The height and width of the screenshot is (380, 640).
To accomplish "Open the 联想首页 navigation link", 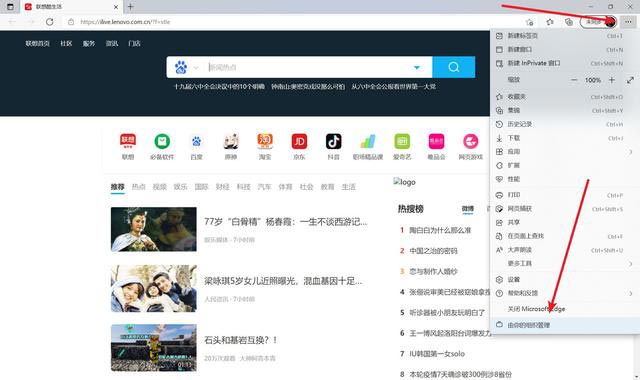I will pyautogui.click(x=38, y=43).
